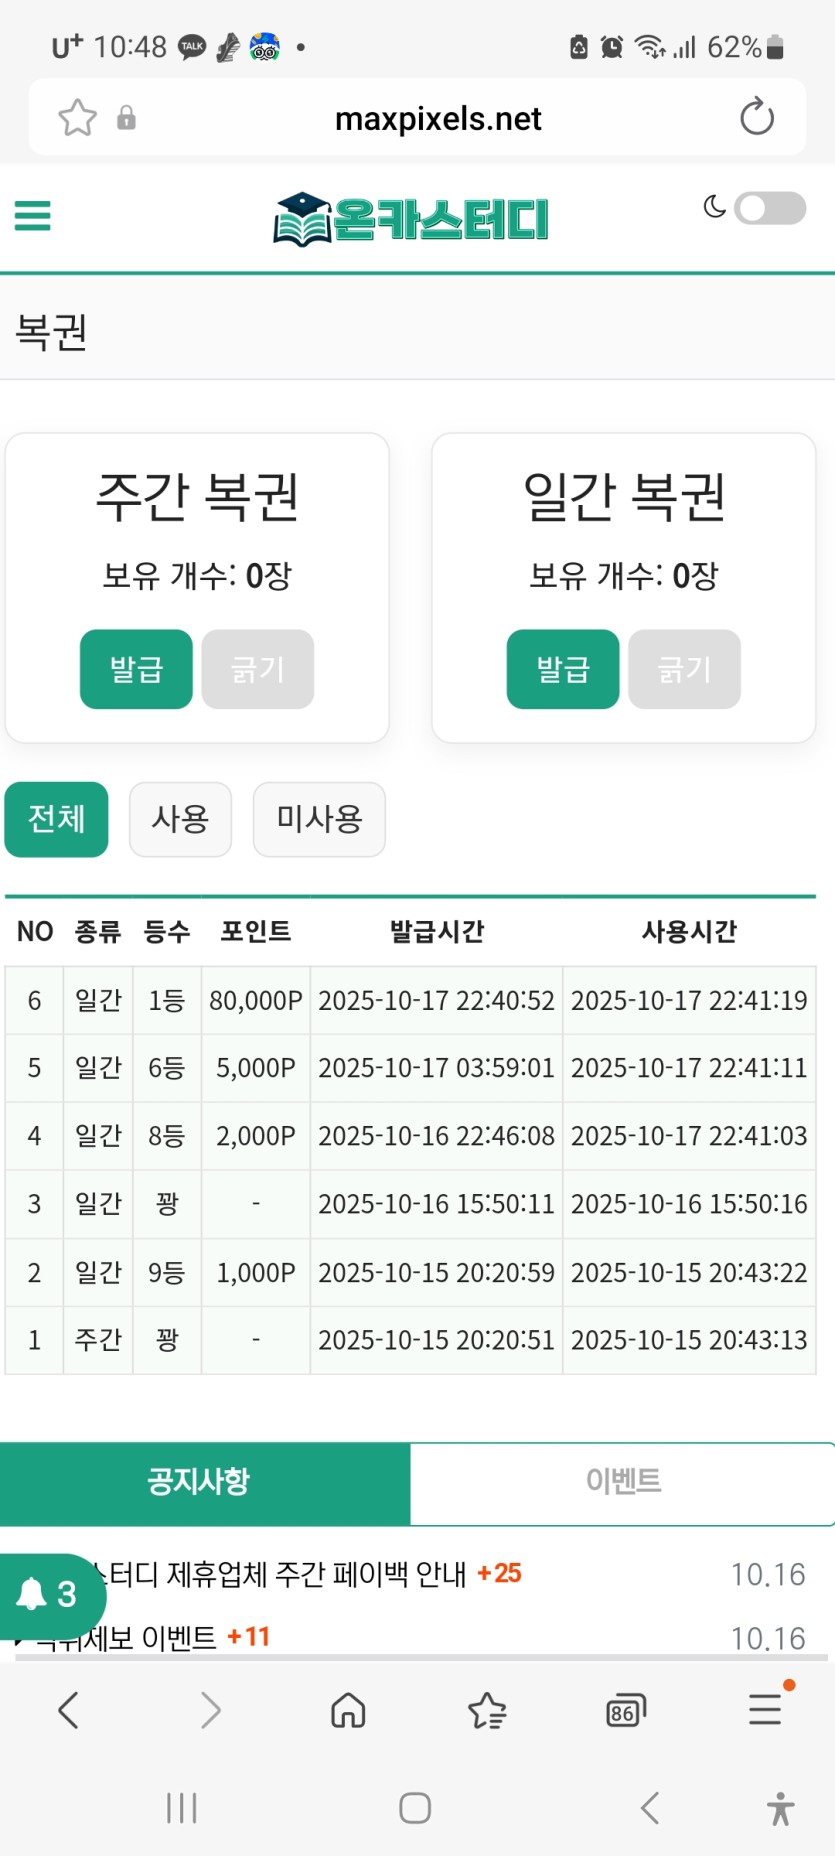Show open browser tabs

tap(626, 1710)
